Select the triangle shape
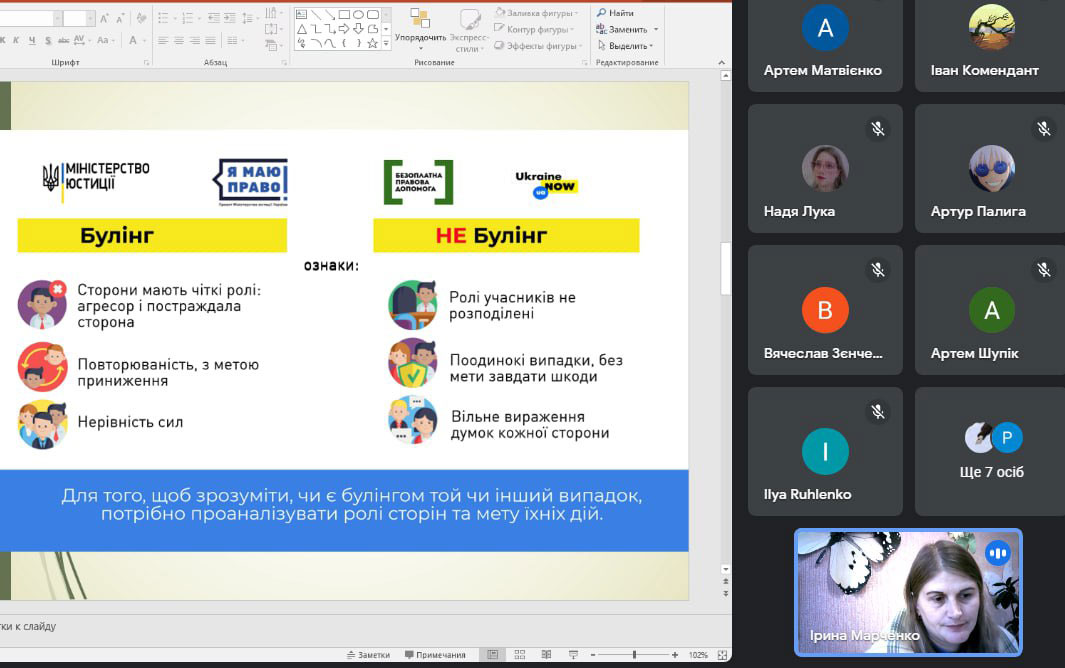Image resolution: width=1065 pixels, height=668 pixels. point(302,29)
